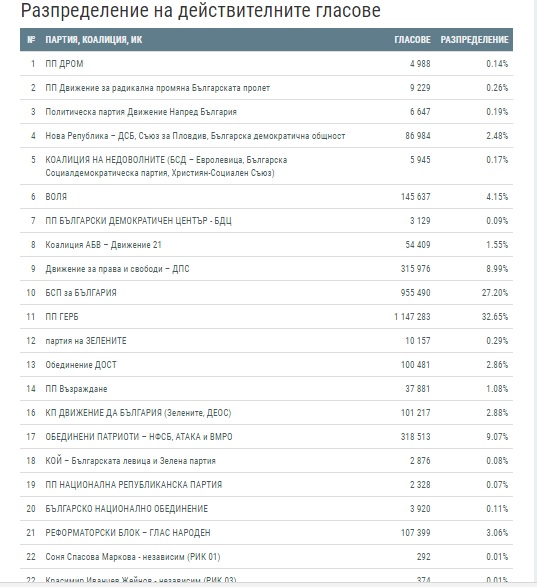Click the РАЗПРЕДЕЛЕНИЕ column header
The image size is (537, 587).
[x=474, y=40]
